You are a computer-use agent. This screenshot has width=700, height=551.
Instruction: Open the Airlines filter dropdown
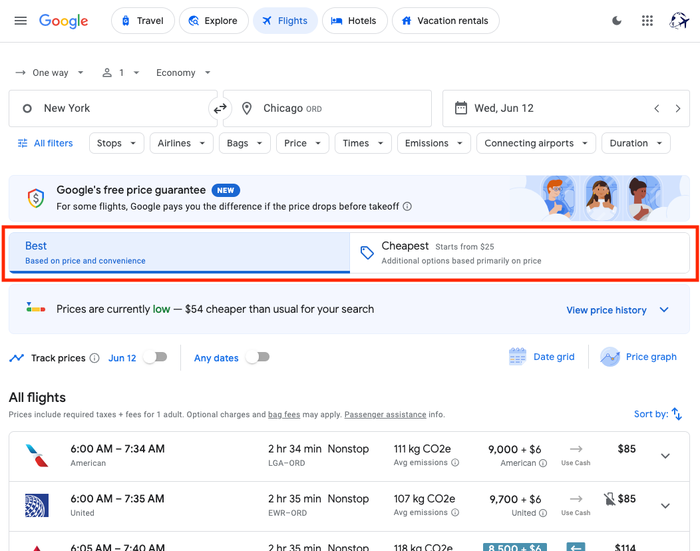tap(181, 143)
